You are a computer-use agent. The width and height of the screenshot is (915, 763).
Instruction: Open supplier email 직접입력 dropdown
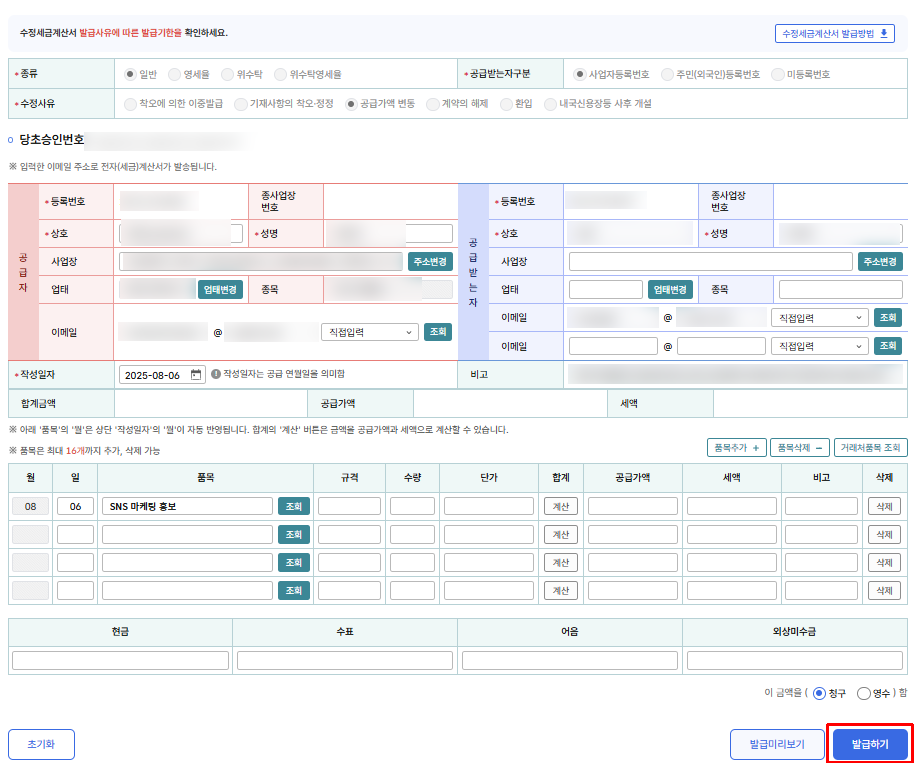370,332
